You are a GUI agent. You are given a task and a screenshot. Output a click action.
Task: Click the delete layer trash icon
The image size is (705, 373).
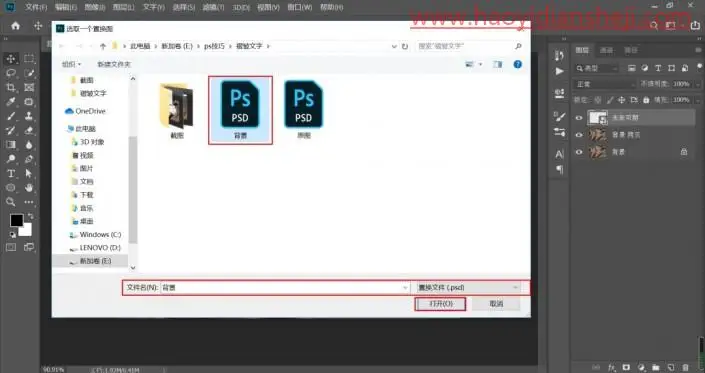pos(685,367)
